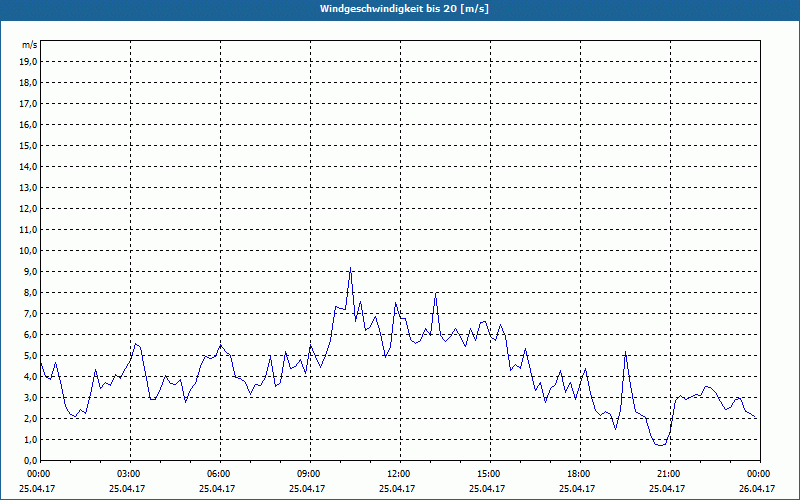Screen dimensions: 800x500
Task: Select the '18,0' y-axis label
Action: [x=29, y=83]
